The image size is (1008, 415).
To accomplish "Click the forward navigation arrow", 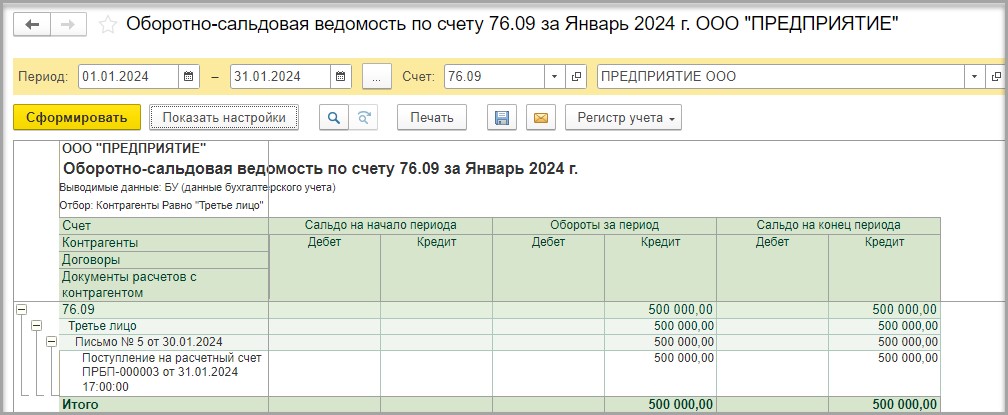I will click(x=68, y=24).
